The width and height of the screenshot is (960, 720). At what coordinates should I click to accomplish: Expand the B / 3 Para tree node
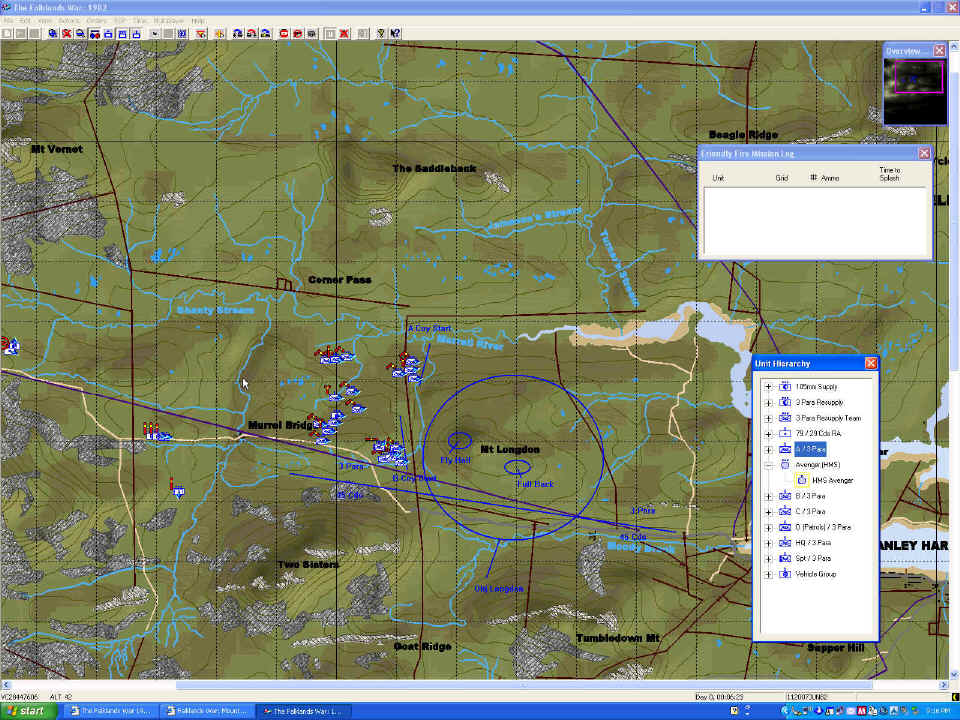pyautogui.click(x=768, y=496)
